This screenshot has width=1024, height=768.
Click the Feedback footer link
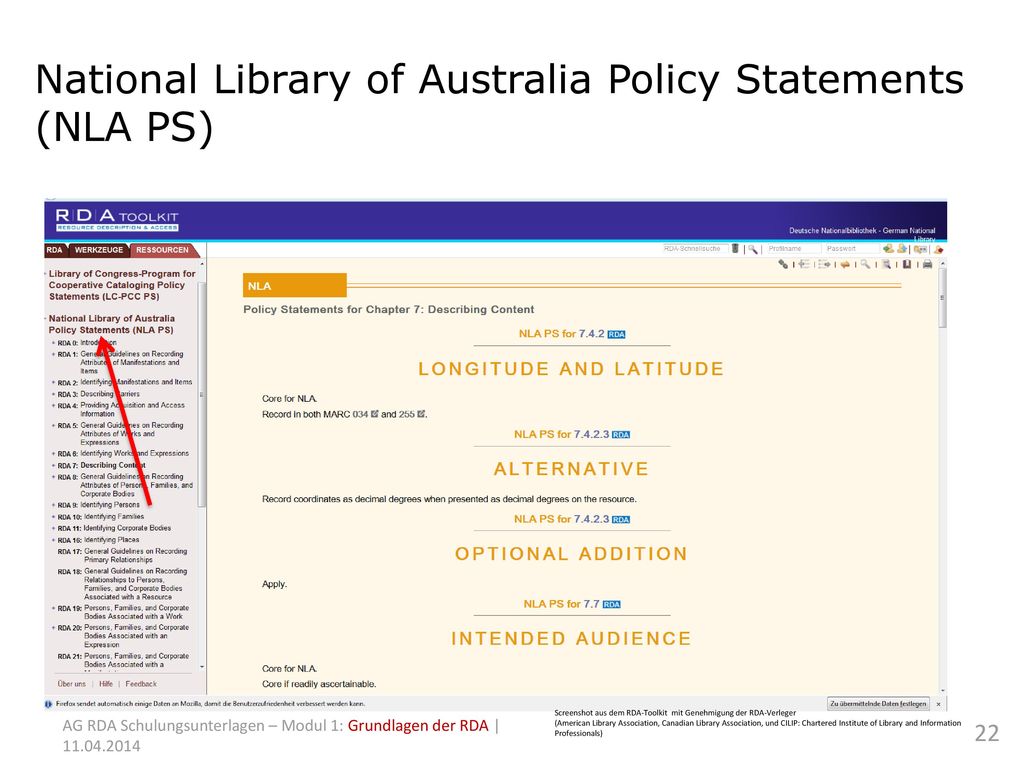click(141, 684)
